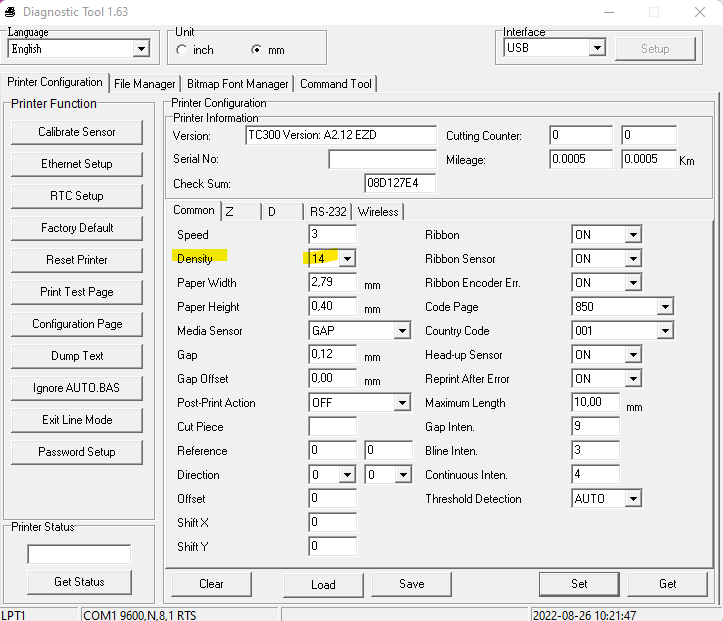This screenshot has height=621, width=723.
Task: Click the Gap value field
Action: [332, 354]
